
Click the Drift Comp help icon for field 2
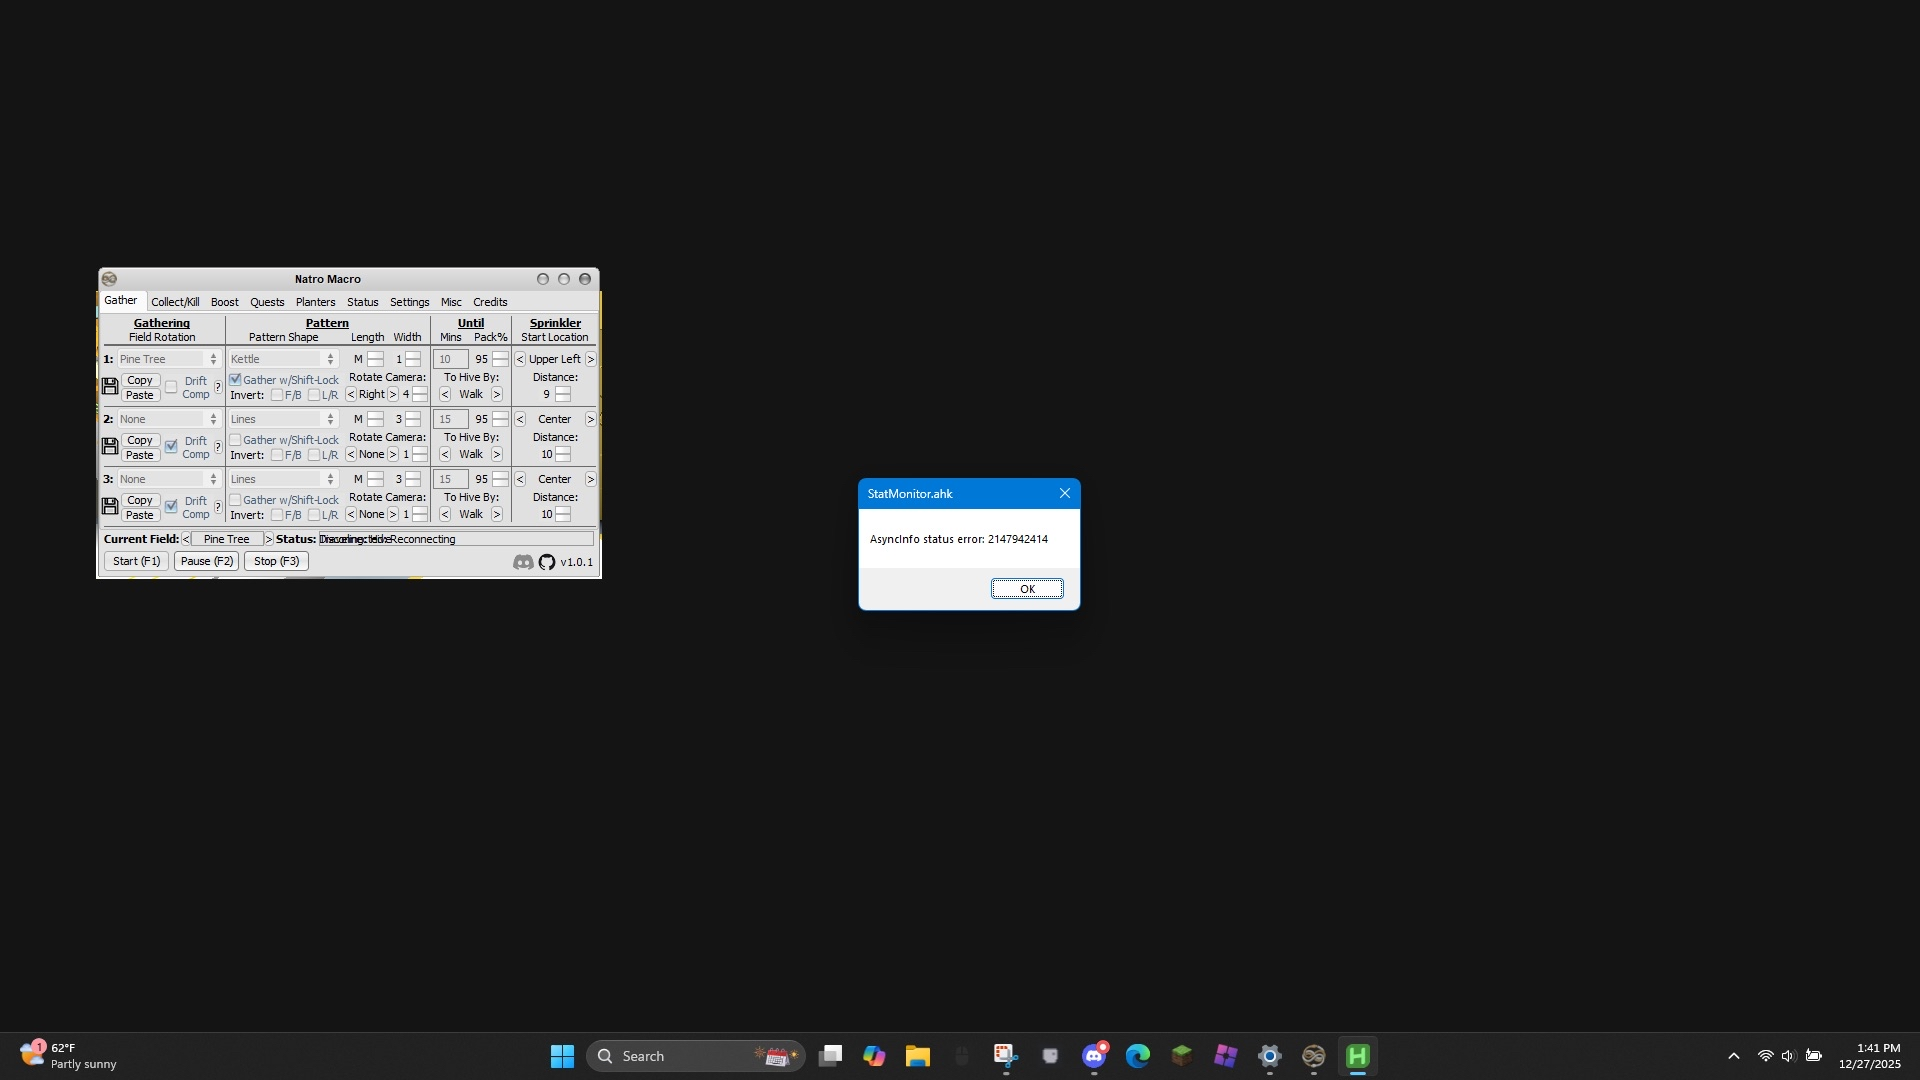point(218,447)
